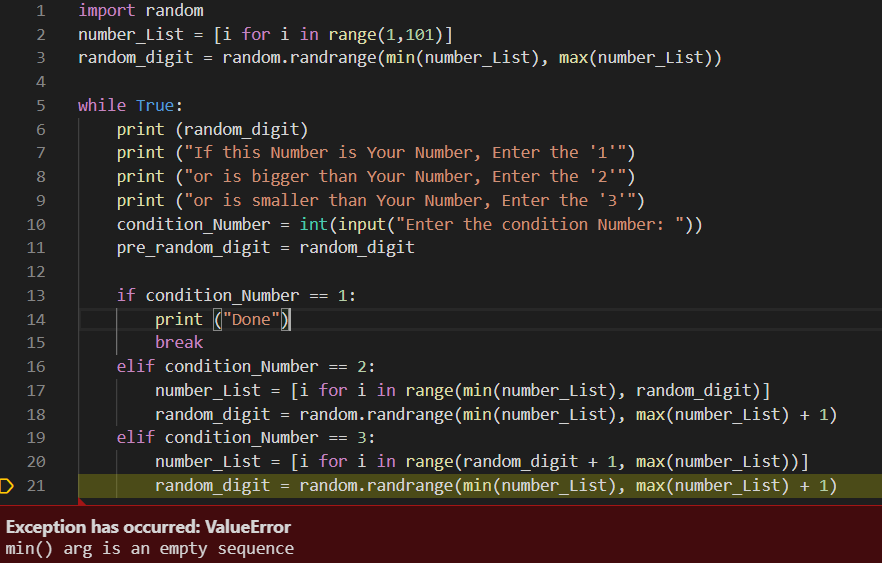Click line number 16 in the gutter

pyautogui.click(x=36, y=367)
